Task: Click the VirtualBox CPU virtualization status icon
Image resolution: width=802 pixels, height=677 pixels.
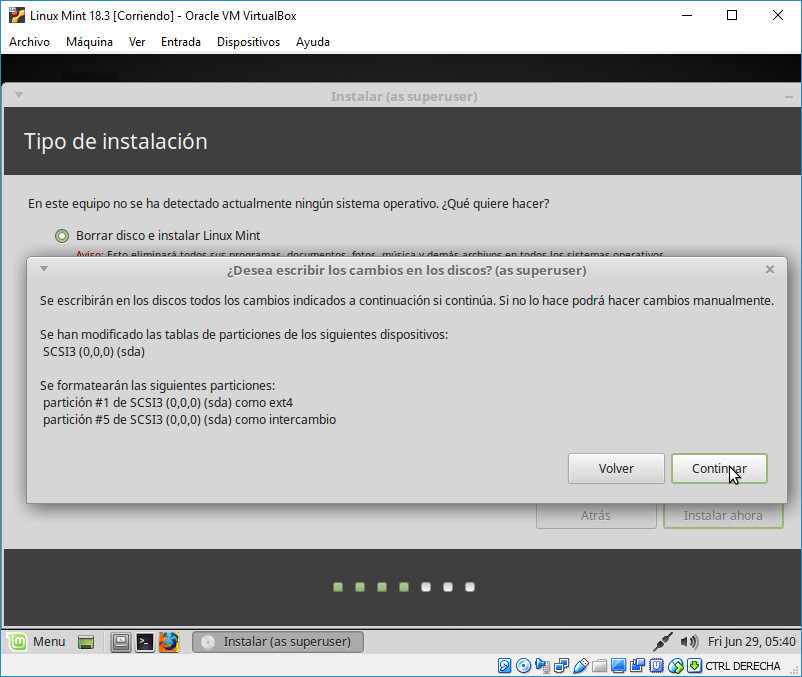Action: point(656,666)
